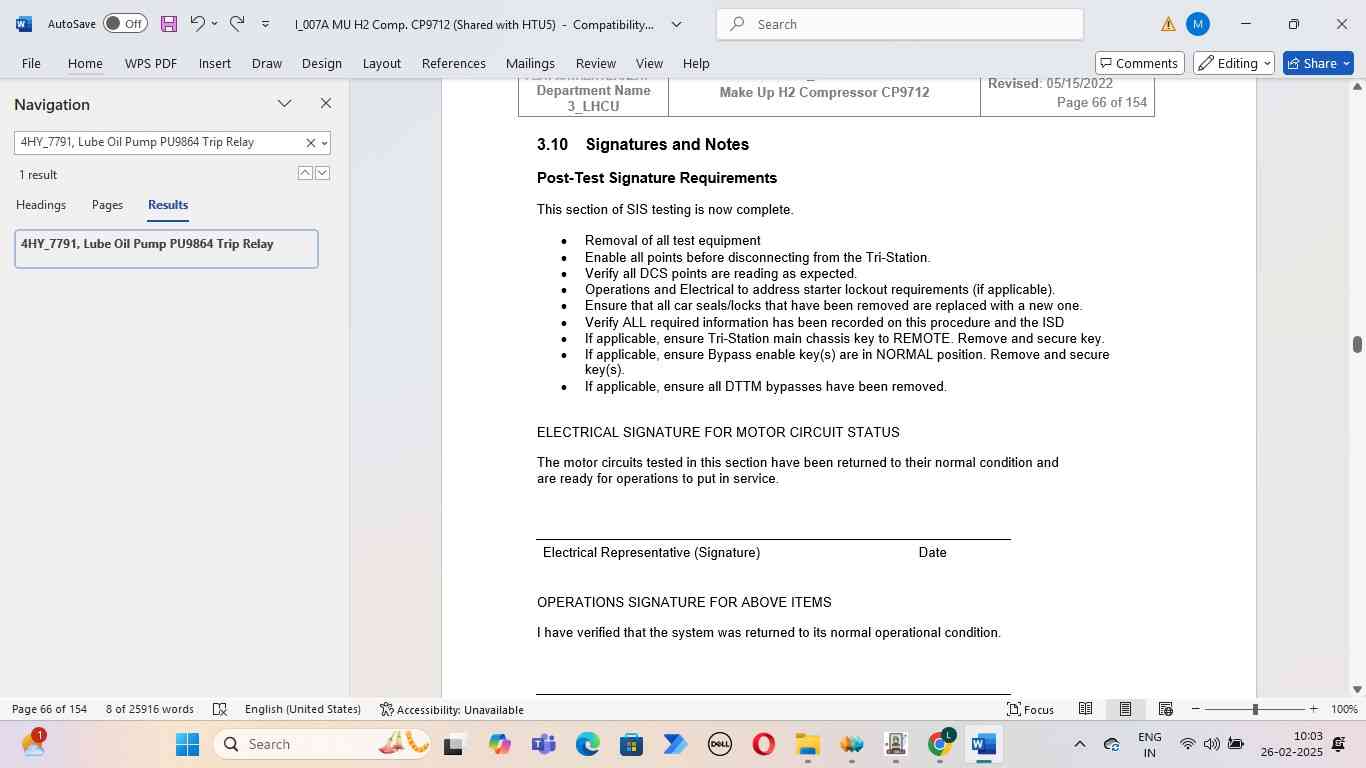Switch to the Home ribbon tab
This screenshot has width=1366, height=768.
[x=85, y=63]
